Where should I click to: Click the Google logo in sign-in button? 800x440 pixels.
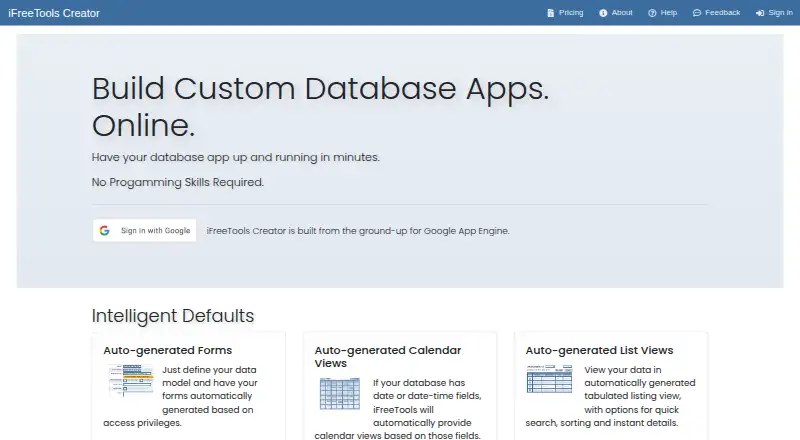coord(105,231)
